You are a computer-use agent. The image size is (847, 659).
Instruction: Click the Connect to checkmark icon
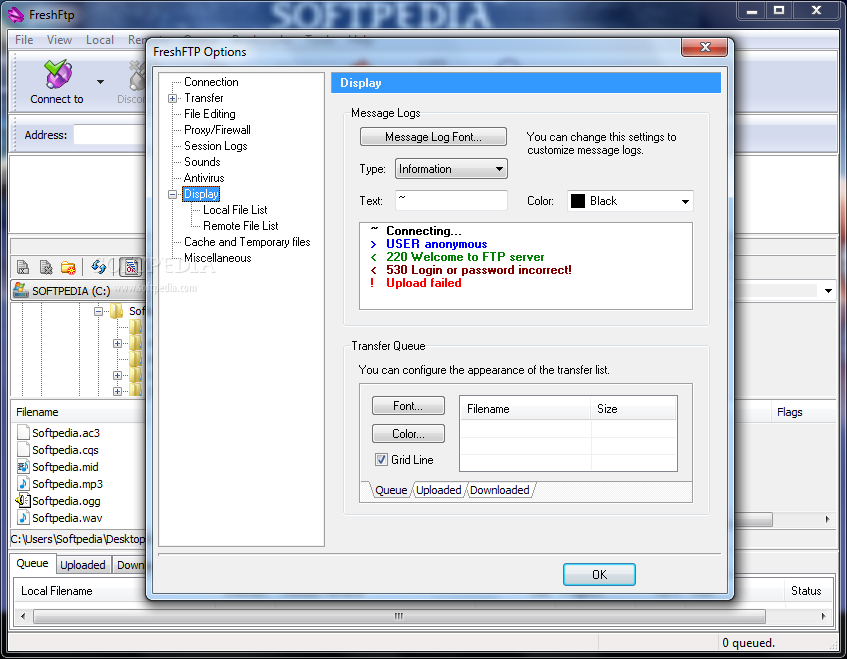coord(58,75)
